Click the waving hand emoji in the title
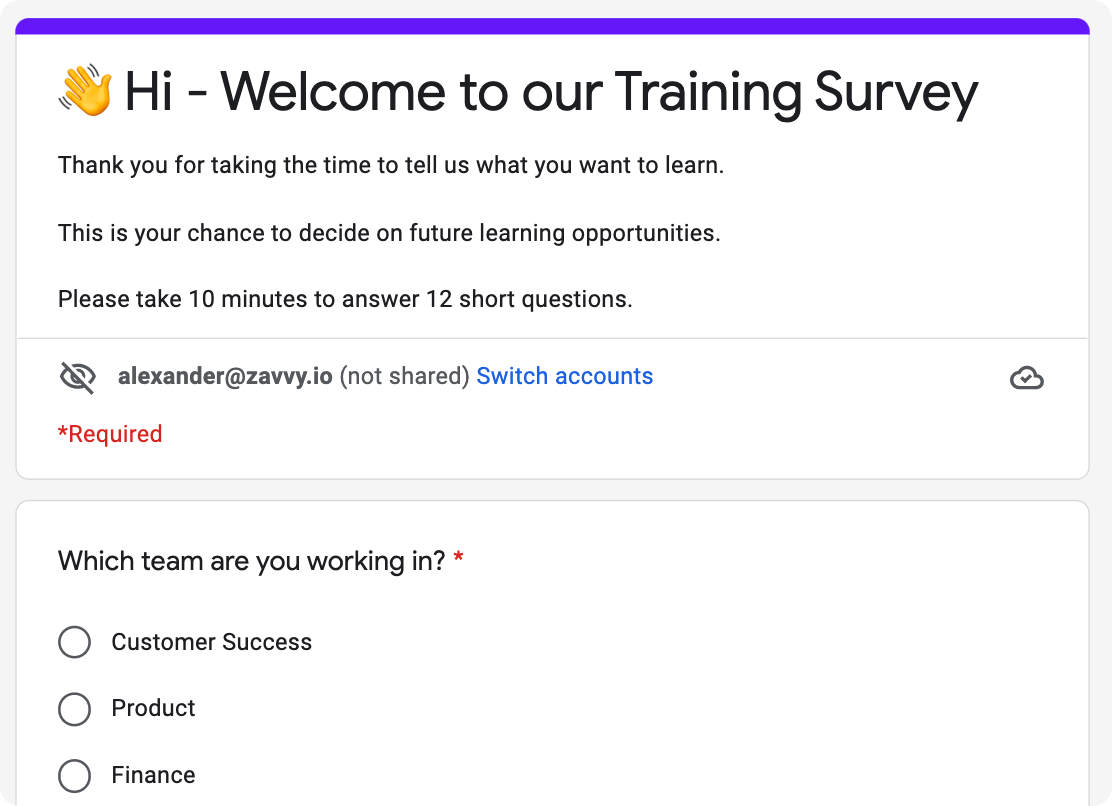Viewport: 1112px width, 806px height. click(86, 92)
